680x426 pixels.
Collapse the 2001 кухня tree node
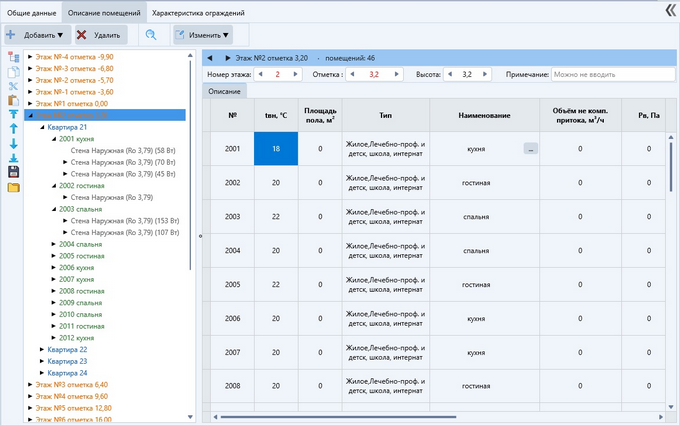[54, 139]
